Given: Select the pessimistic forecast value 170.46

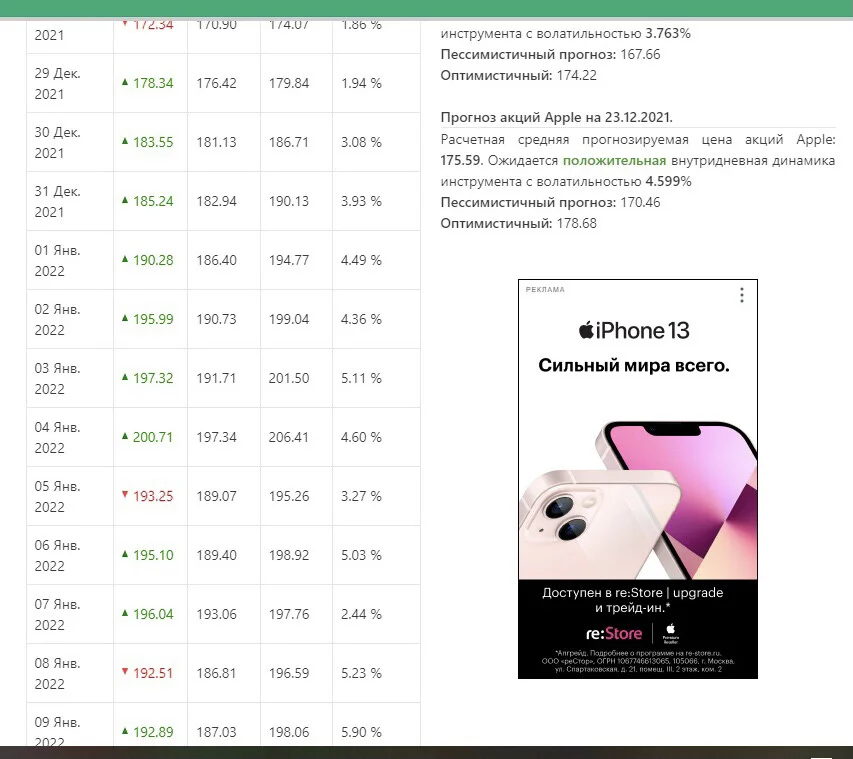Looking at the screenshot, I should (640, 202).
